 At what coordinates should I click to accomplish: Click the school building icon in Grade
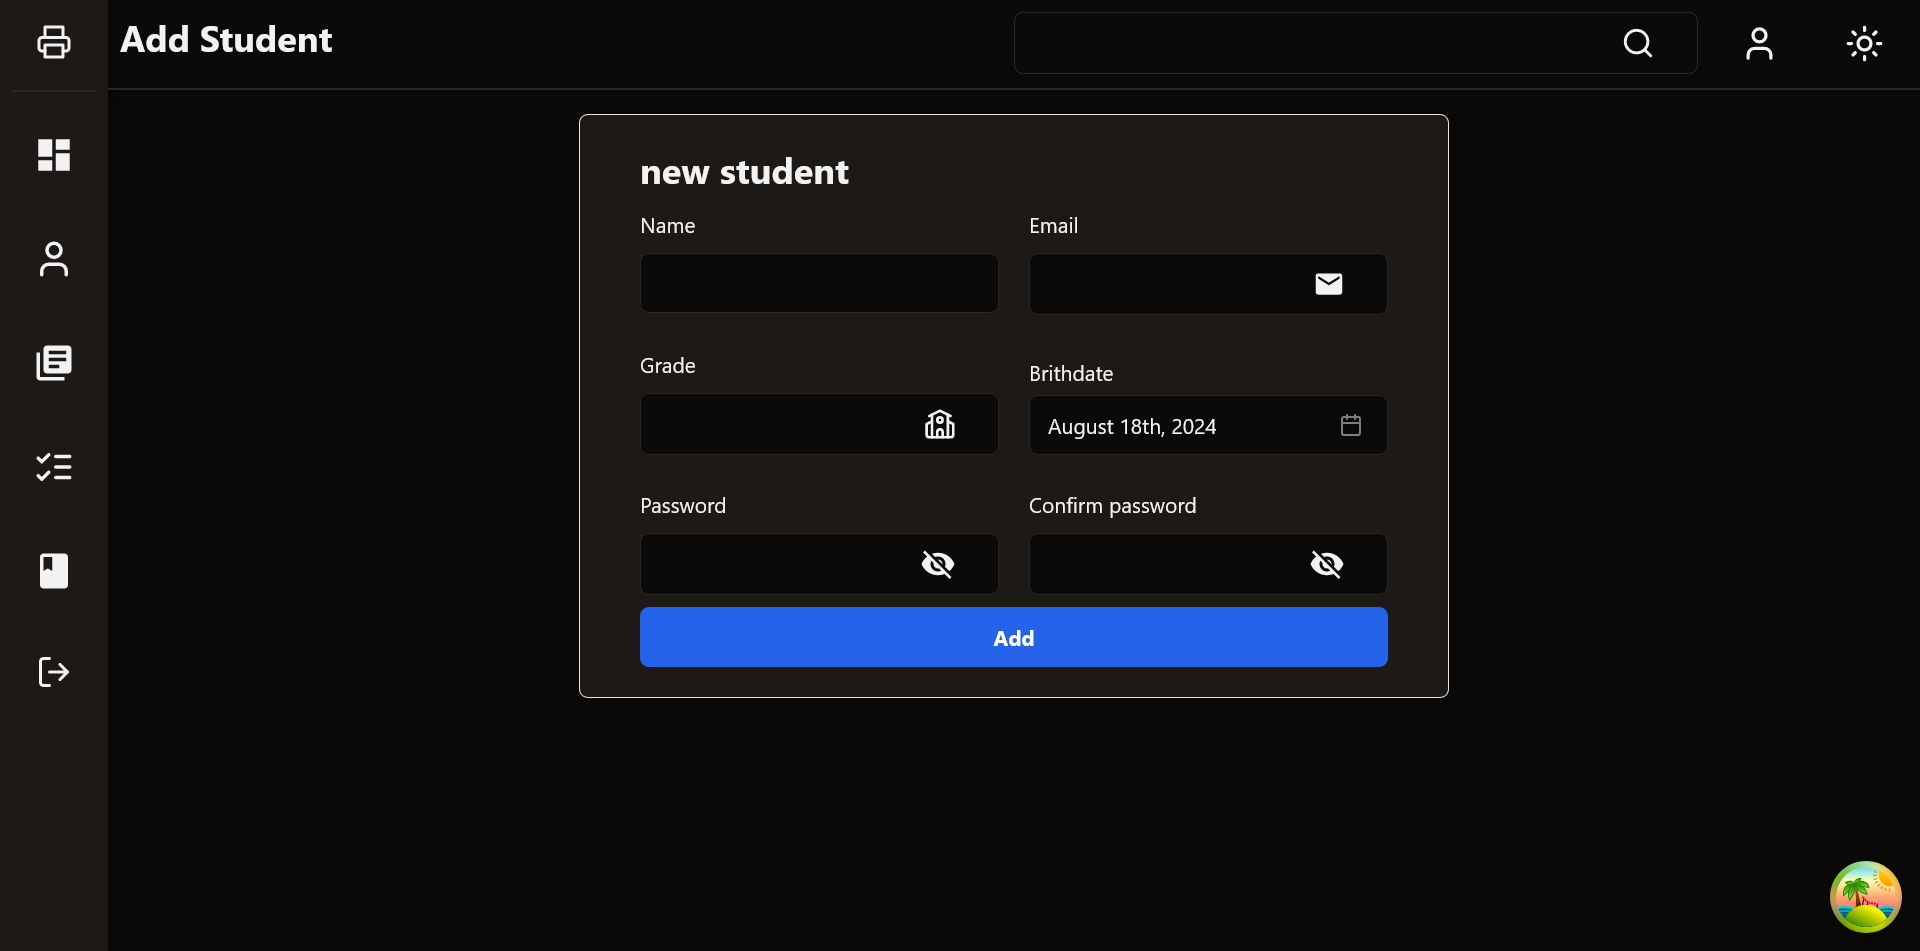pos(939,425)
